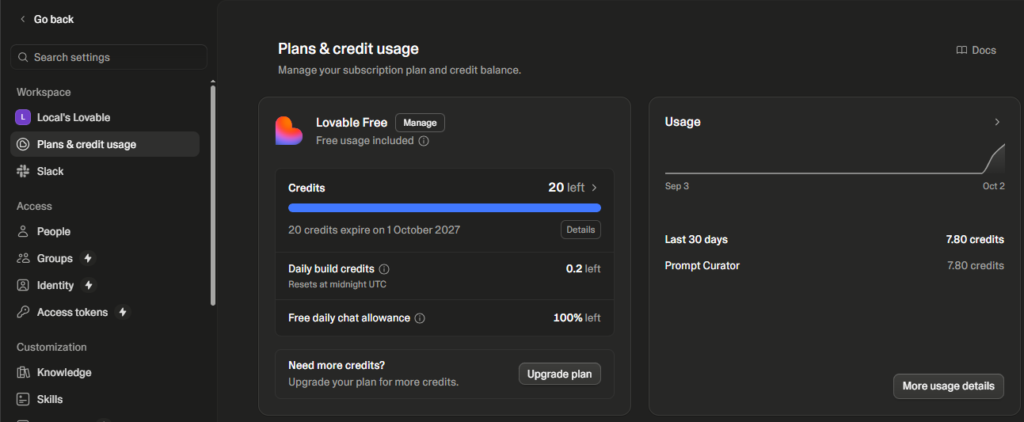Click the '20 left' credits value
1024x422 pixels.
pos(566,188)
